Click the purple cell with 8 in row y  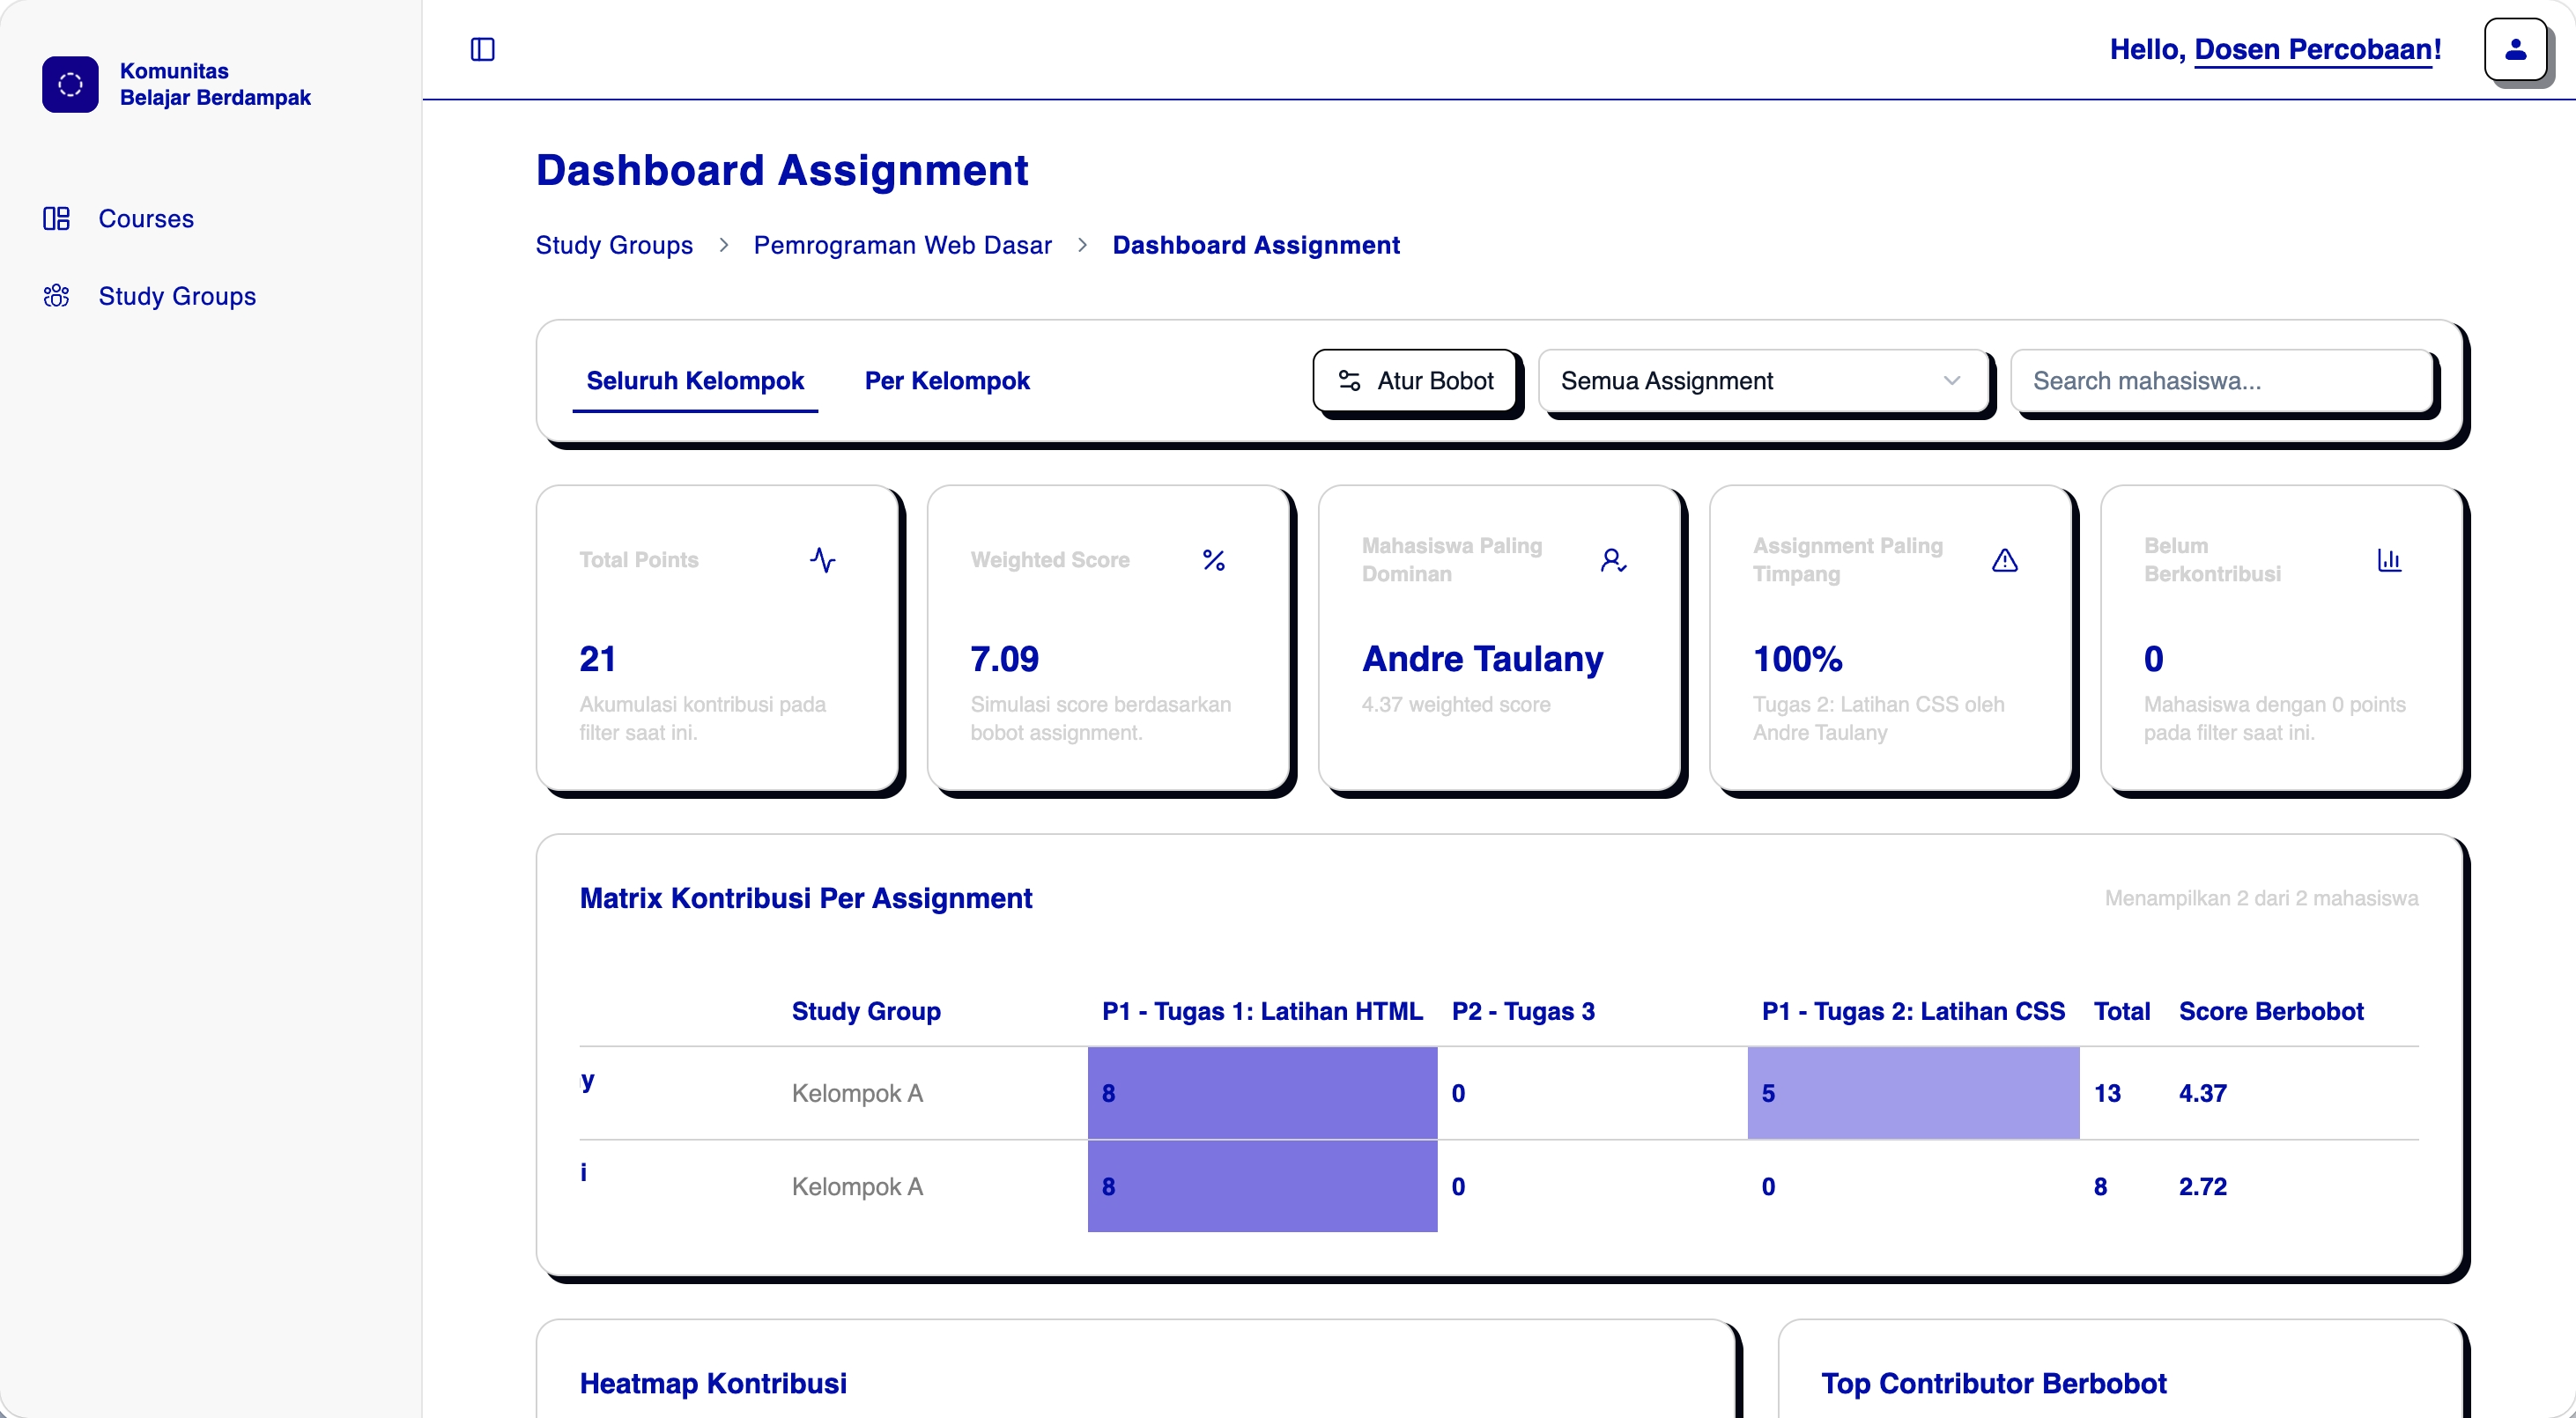pos(1262,1093)
